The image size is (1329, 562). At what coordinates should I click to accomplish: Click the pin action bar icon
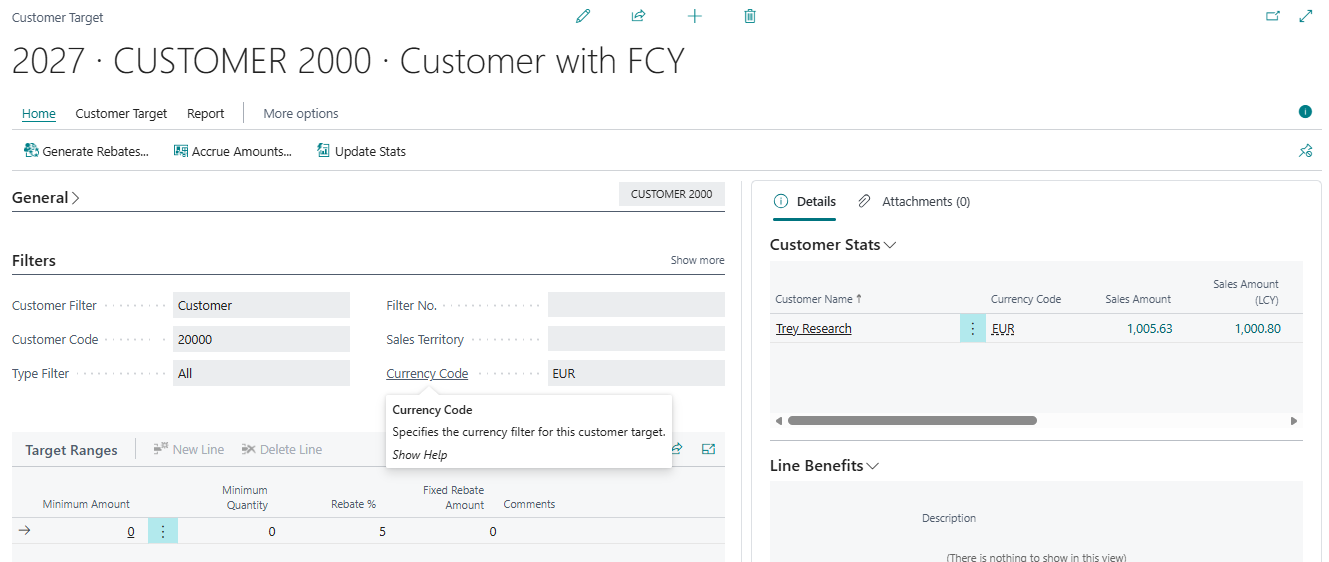(1305, 151)
